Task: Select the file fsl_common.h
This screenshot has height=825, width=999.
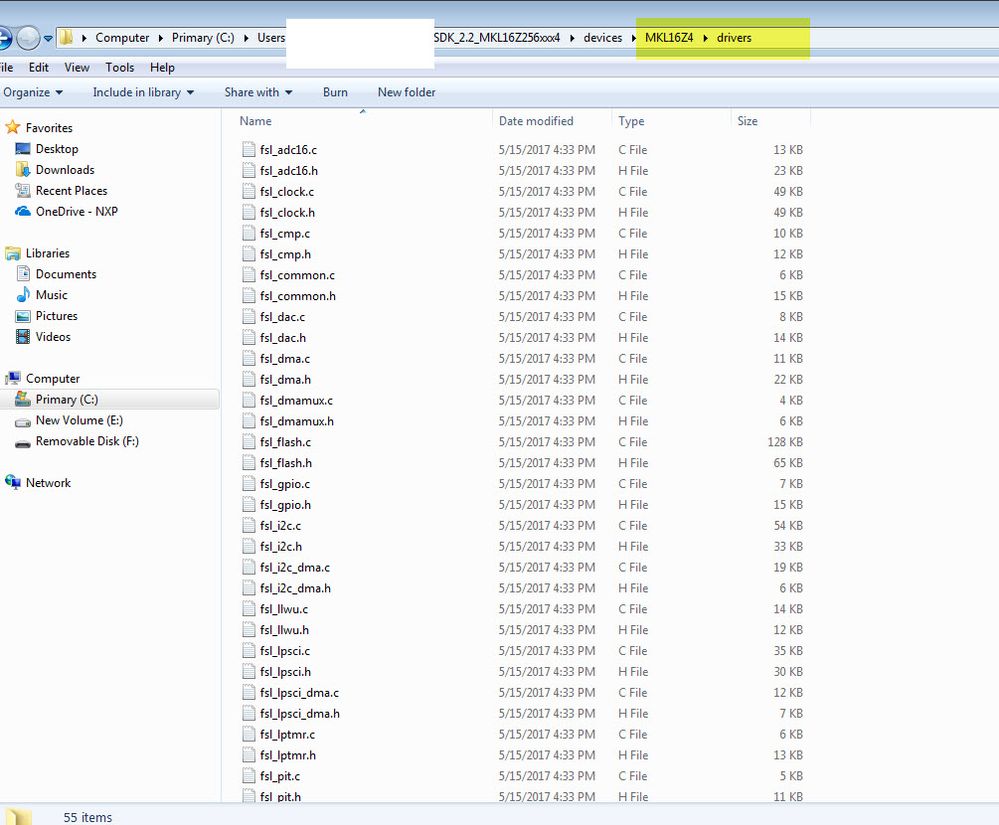Action: tap(298, 296)
